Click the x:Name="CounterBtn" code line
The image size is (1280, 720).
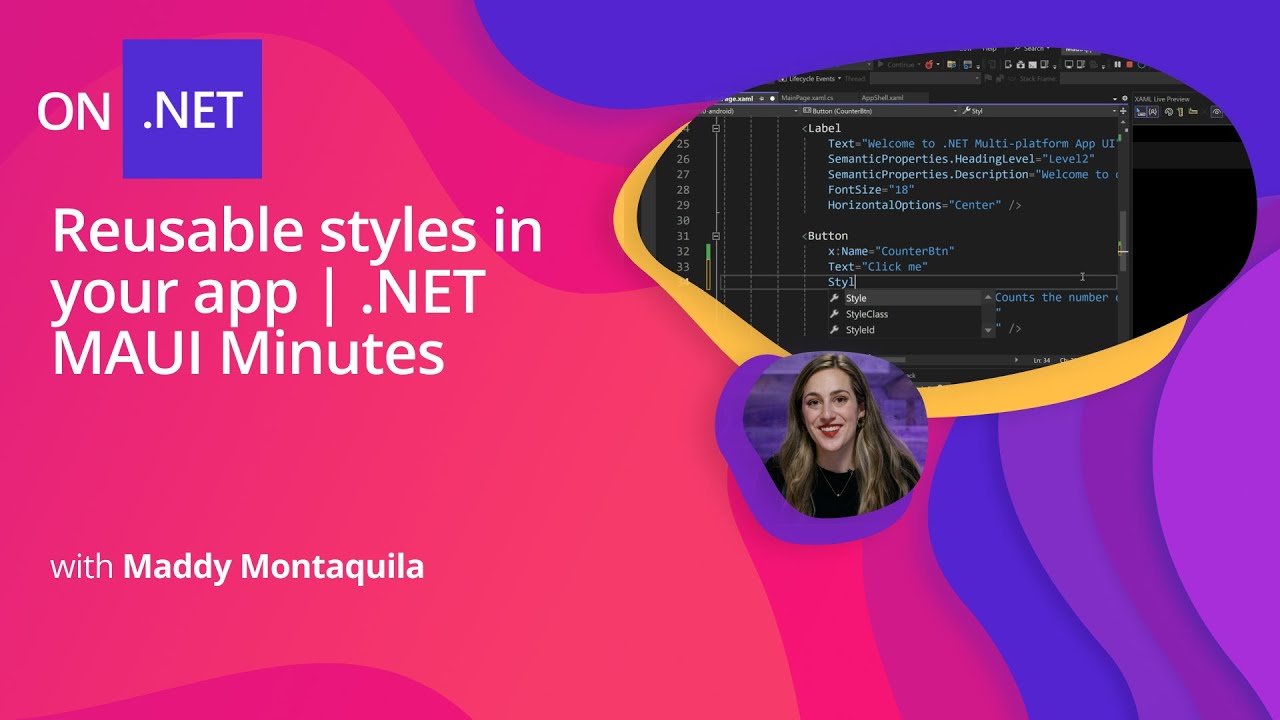tap(891, 251)
